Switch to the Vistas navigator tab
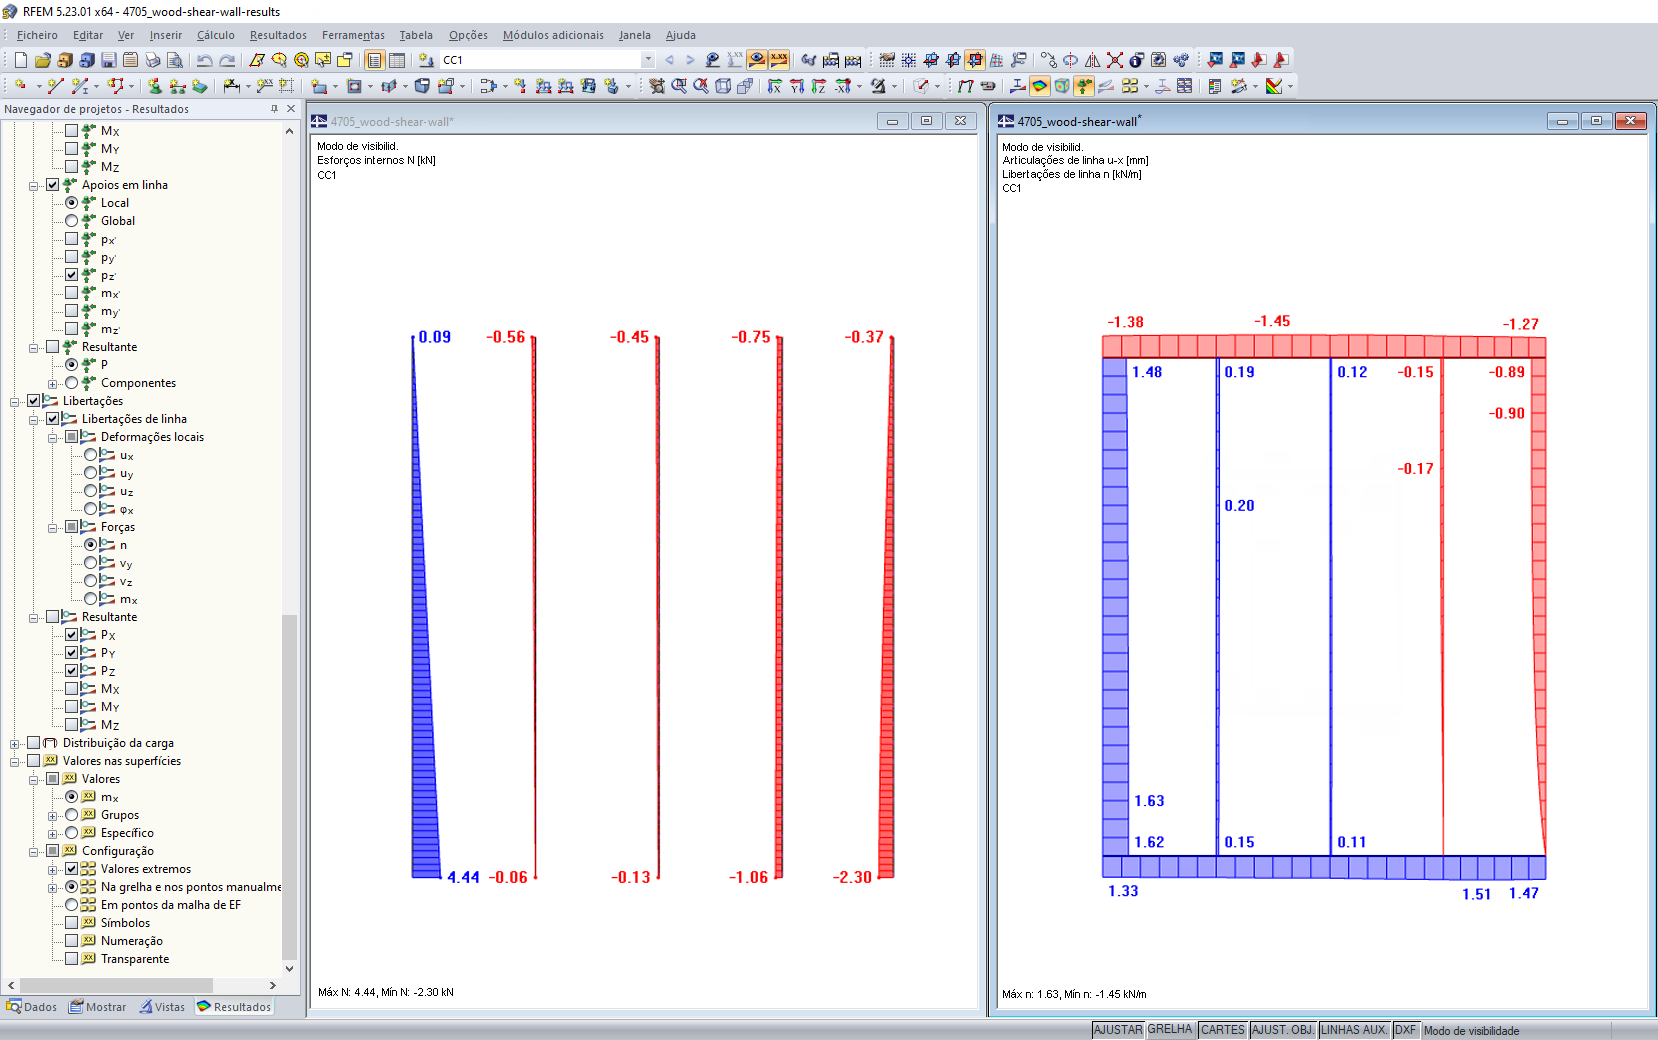1658x1040 pixels. pos(162,1007)
